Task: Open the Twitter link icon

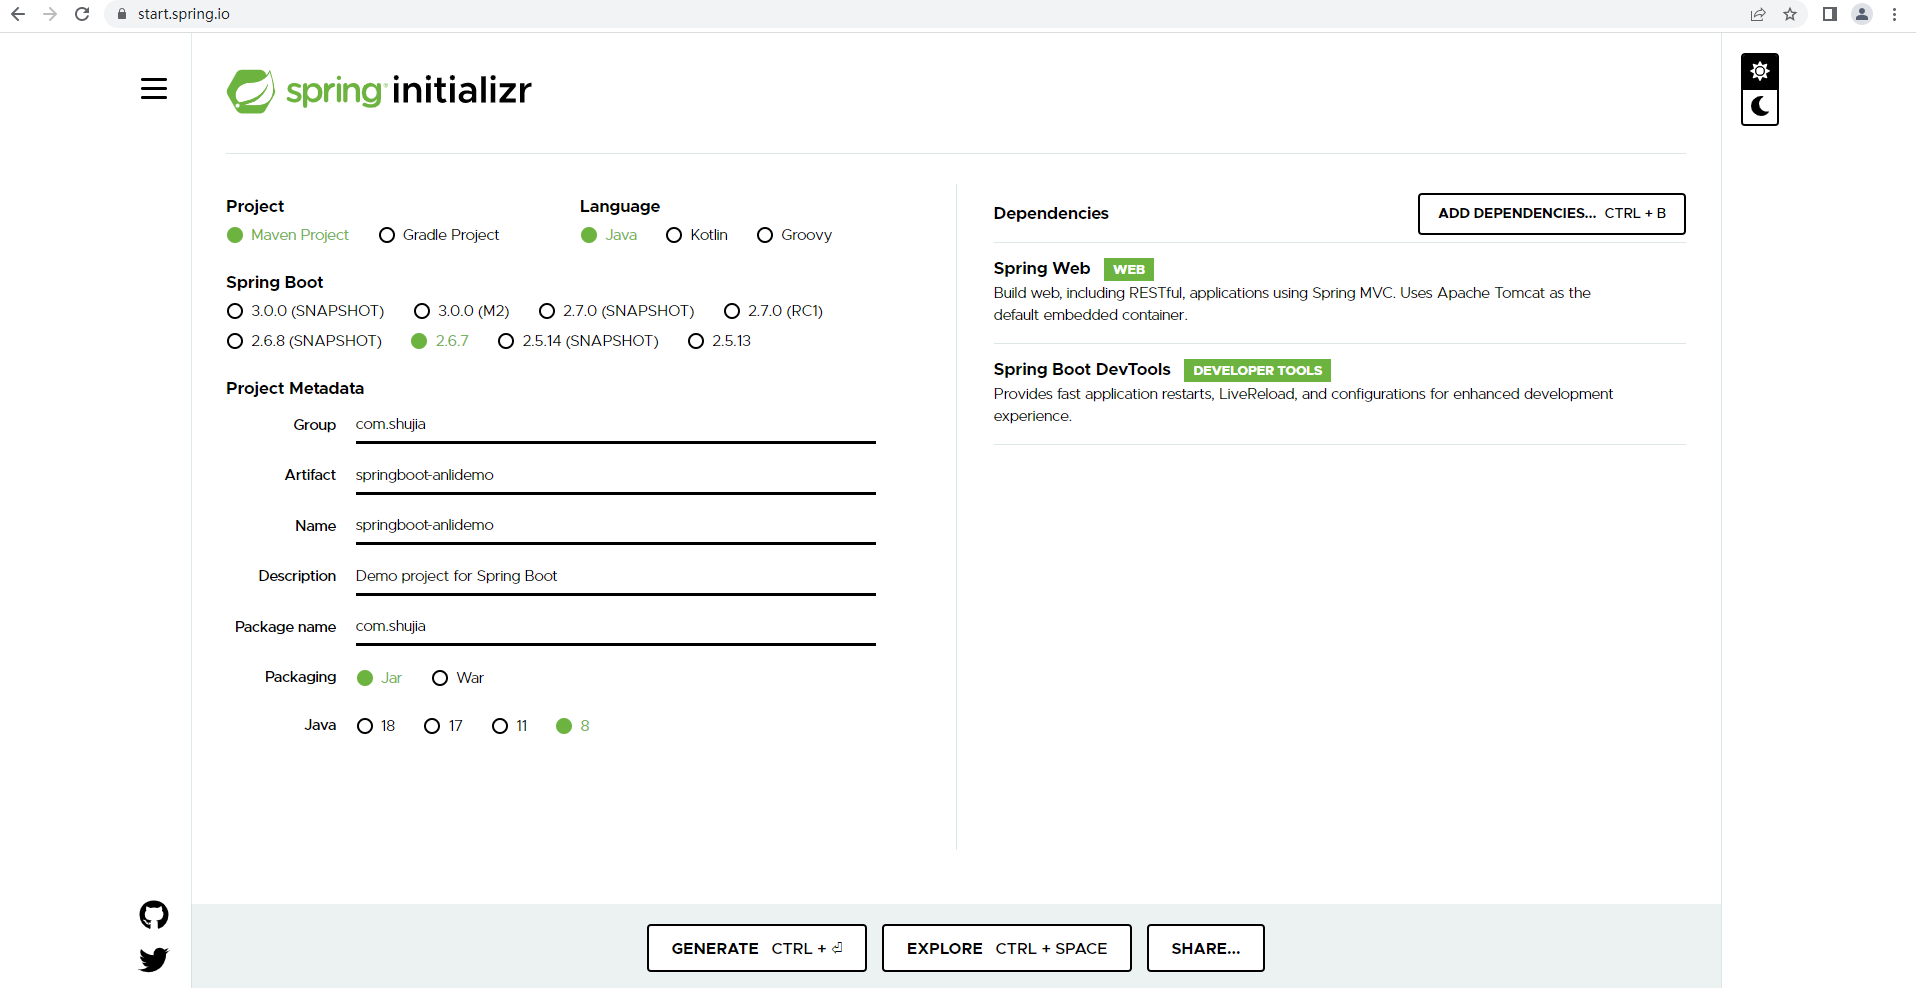Action: tap(154, 960)
